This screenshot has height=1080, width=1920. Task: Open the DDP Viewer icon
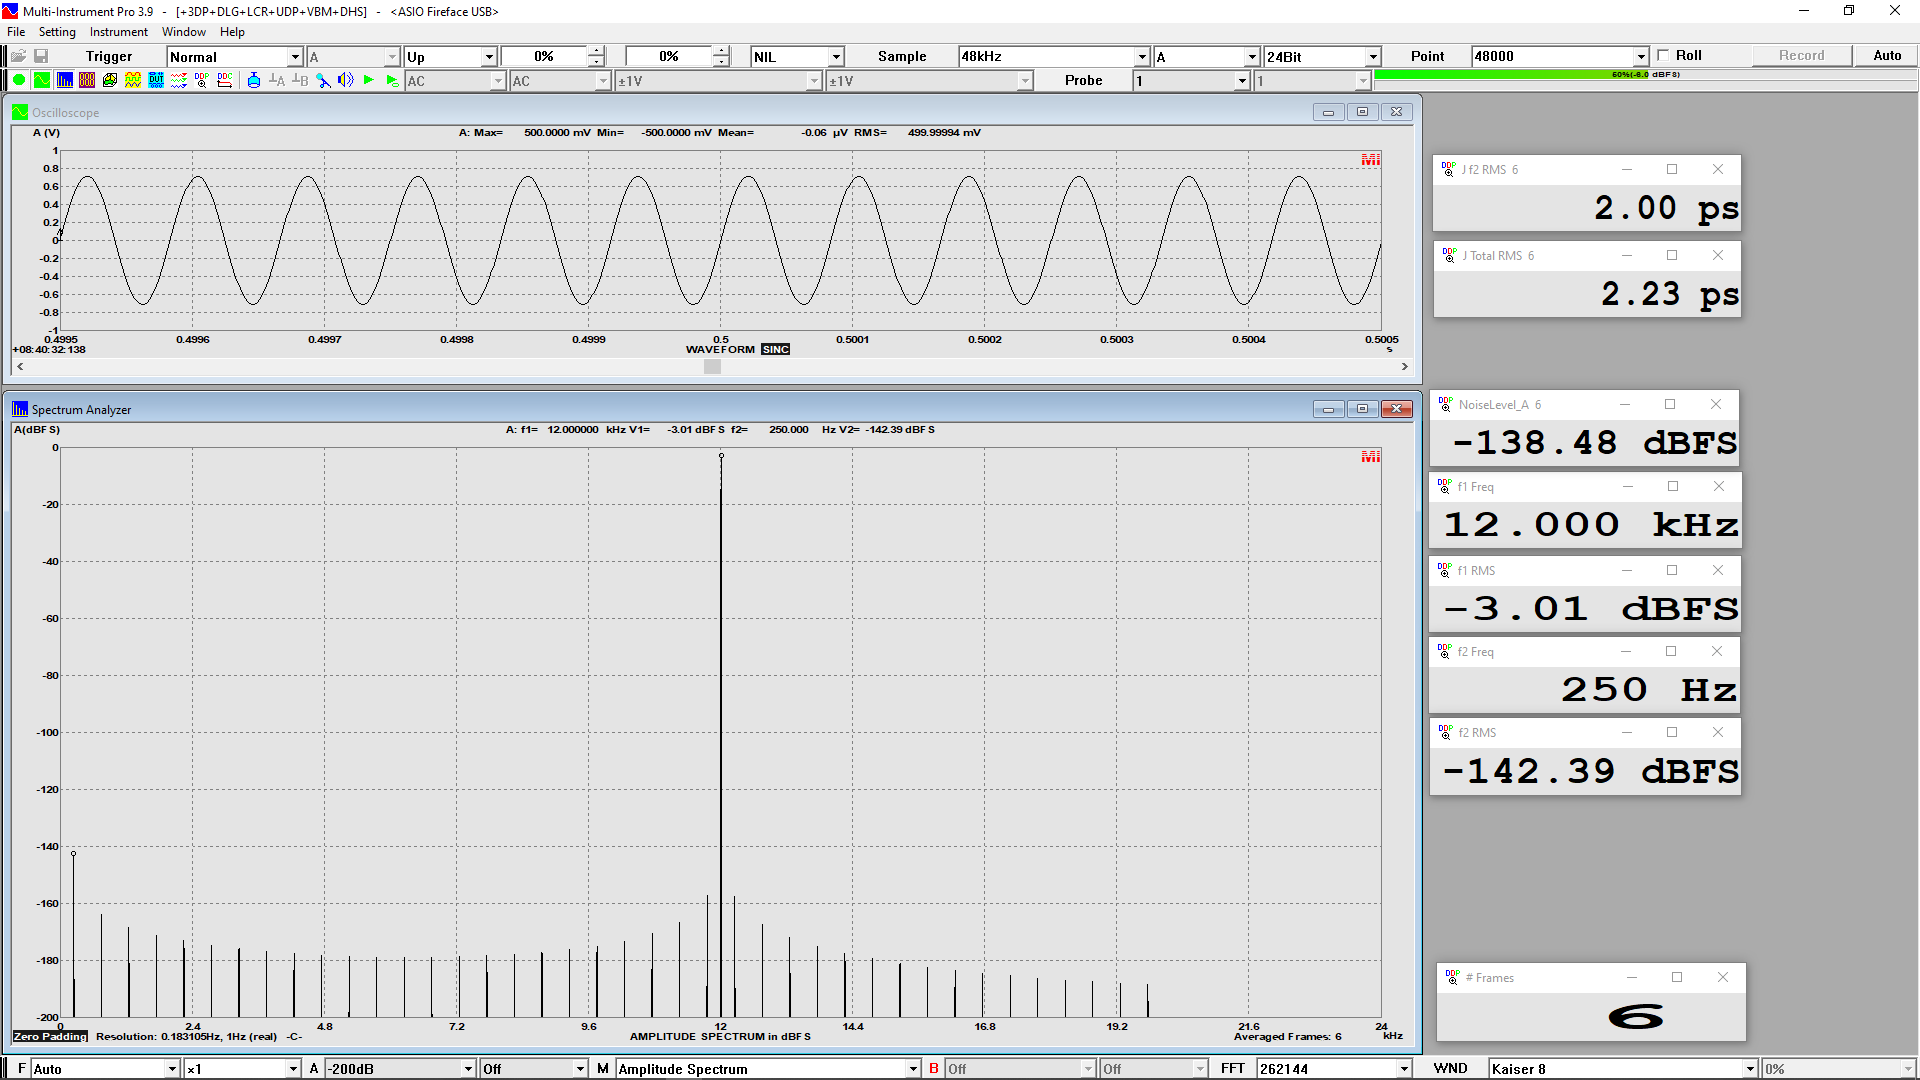(202, 80)
